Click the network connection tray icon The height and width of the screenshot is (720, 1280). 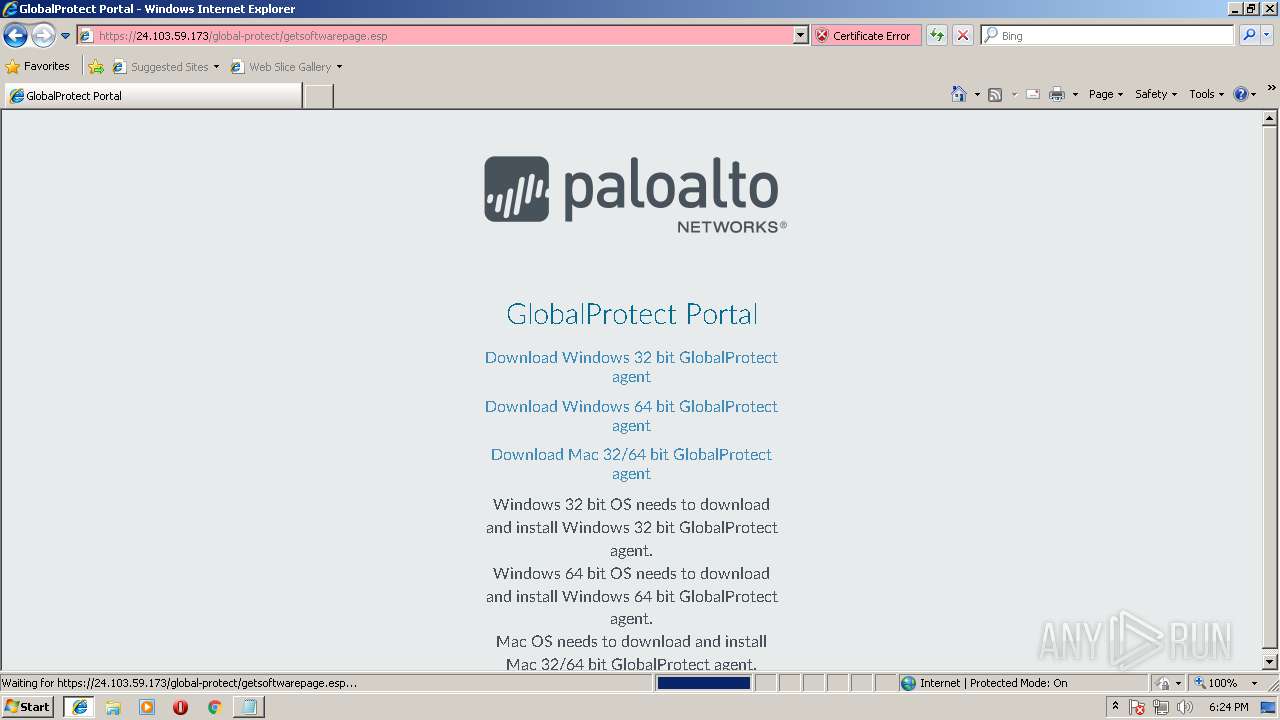tap(1161, 707)
